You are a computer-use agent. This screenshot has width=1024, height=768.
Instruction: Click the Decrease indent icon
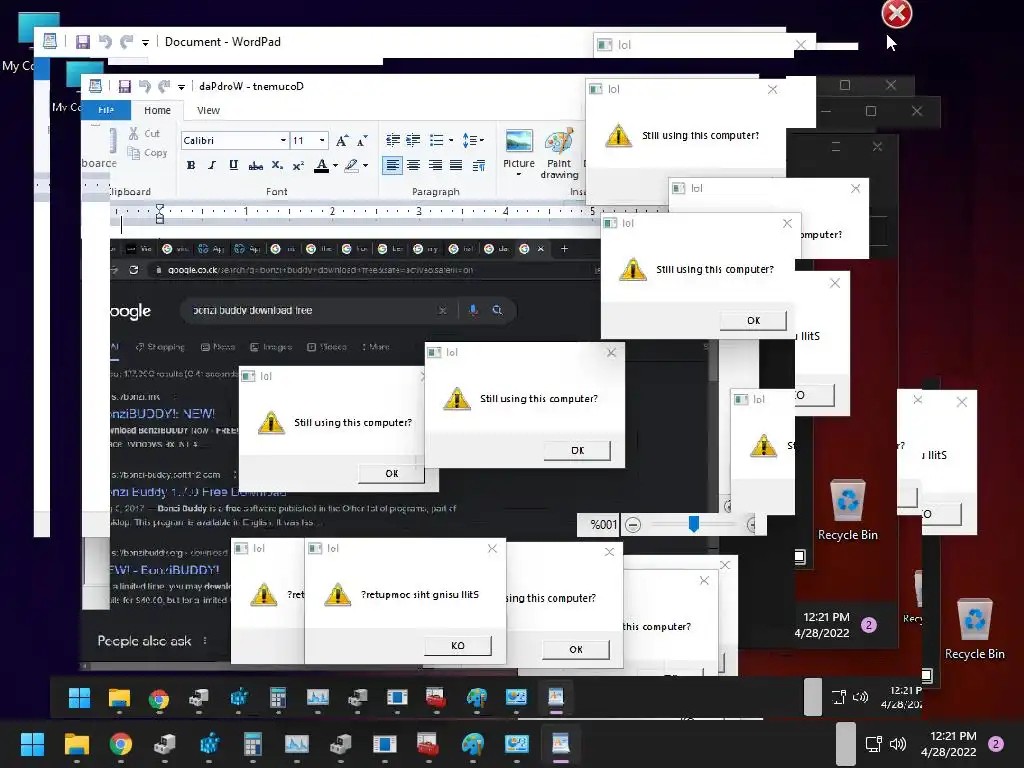tap(392, 140)
